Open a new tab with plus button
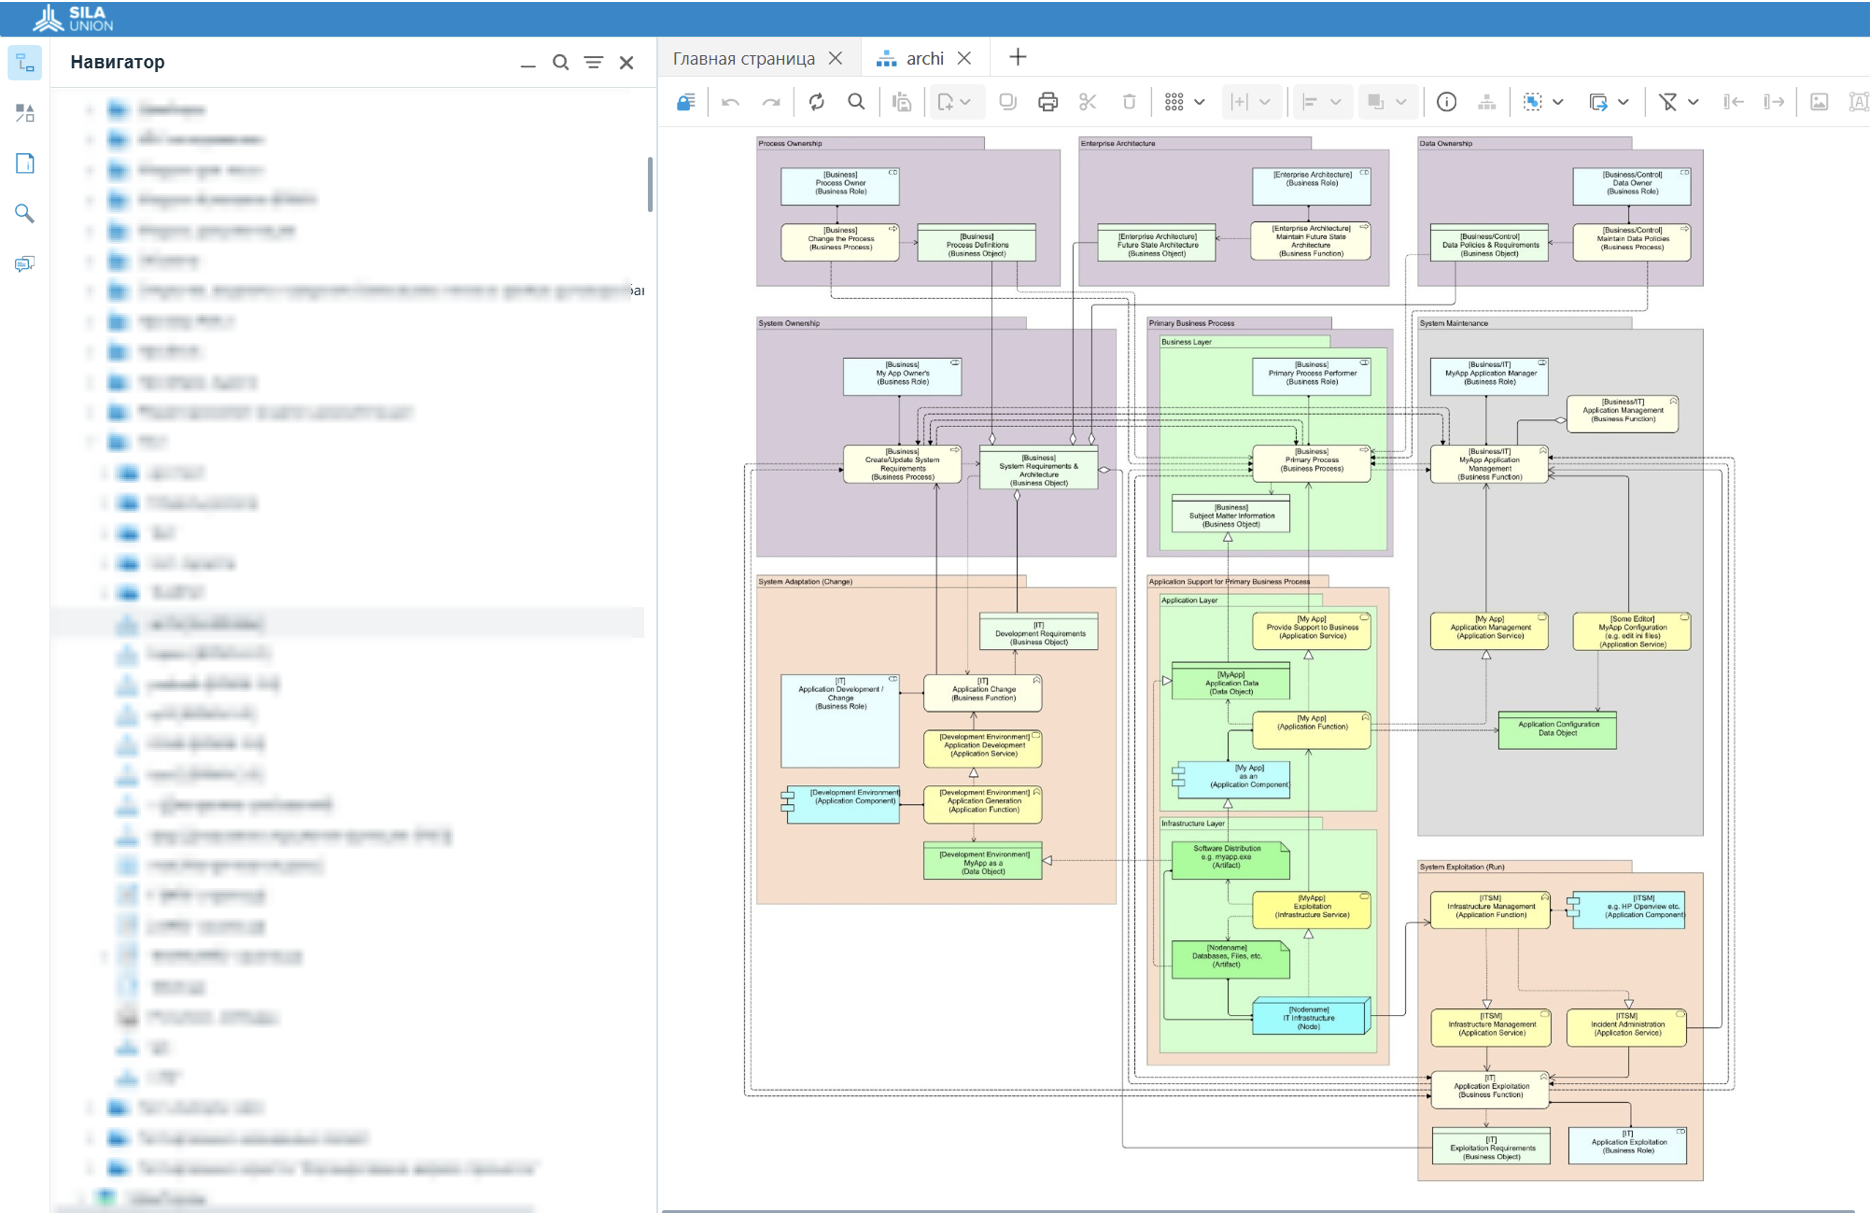Viewport: 1872px width, 1218px height. [x=1017, y=58]
